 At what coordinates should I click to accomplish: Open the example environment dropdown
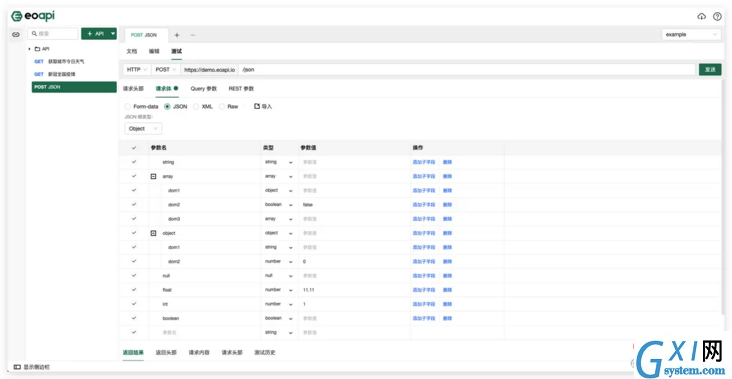(691, 35)
